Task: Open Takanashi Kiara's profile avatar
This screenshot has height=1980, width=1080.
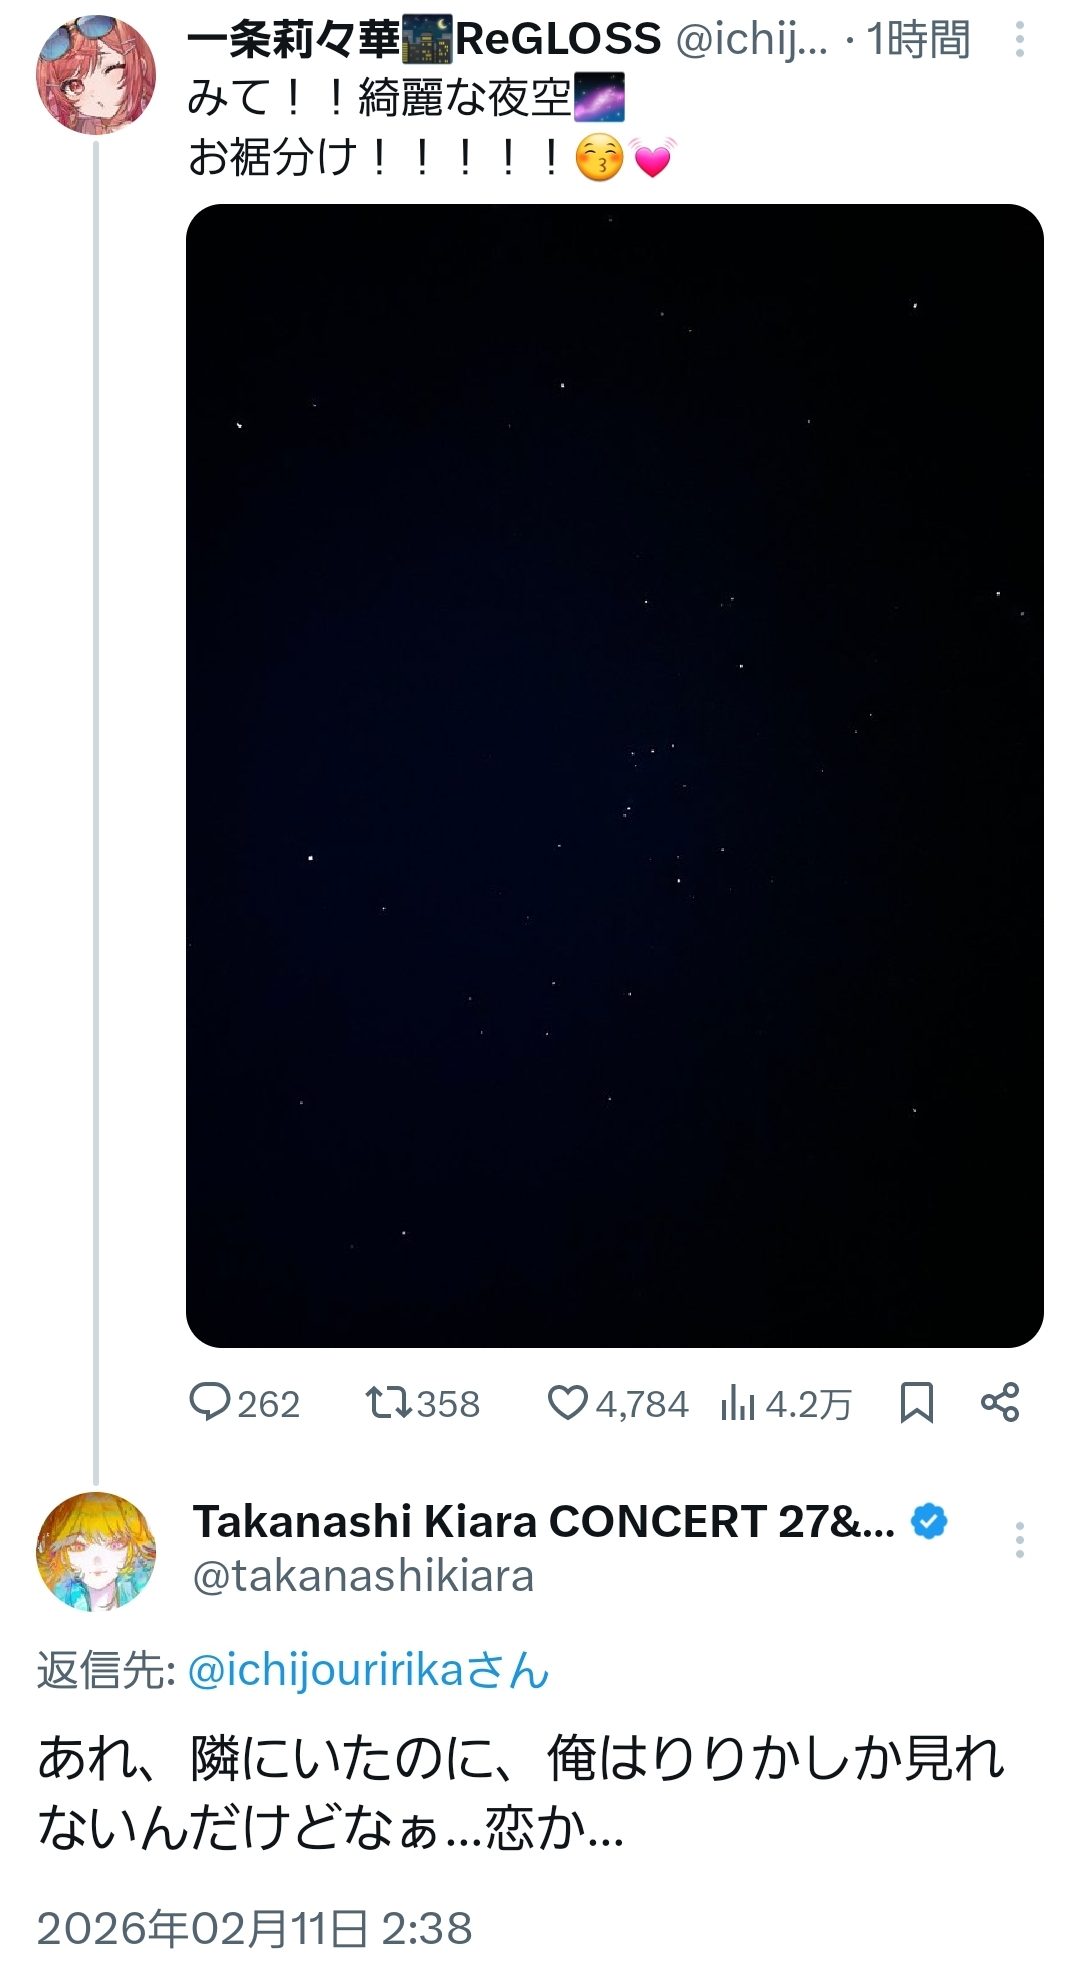Action: tap(96, 1551)
